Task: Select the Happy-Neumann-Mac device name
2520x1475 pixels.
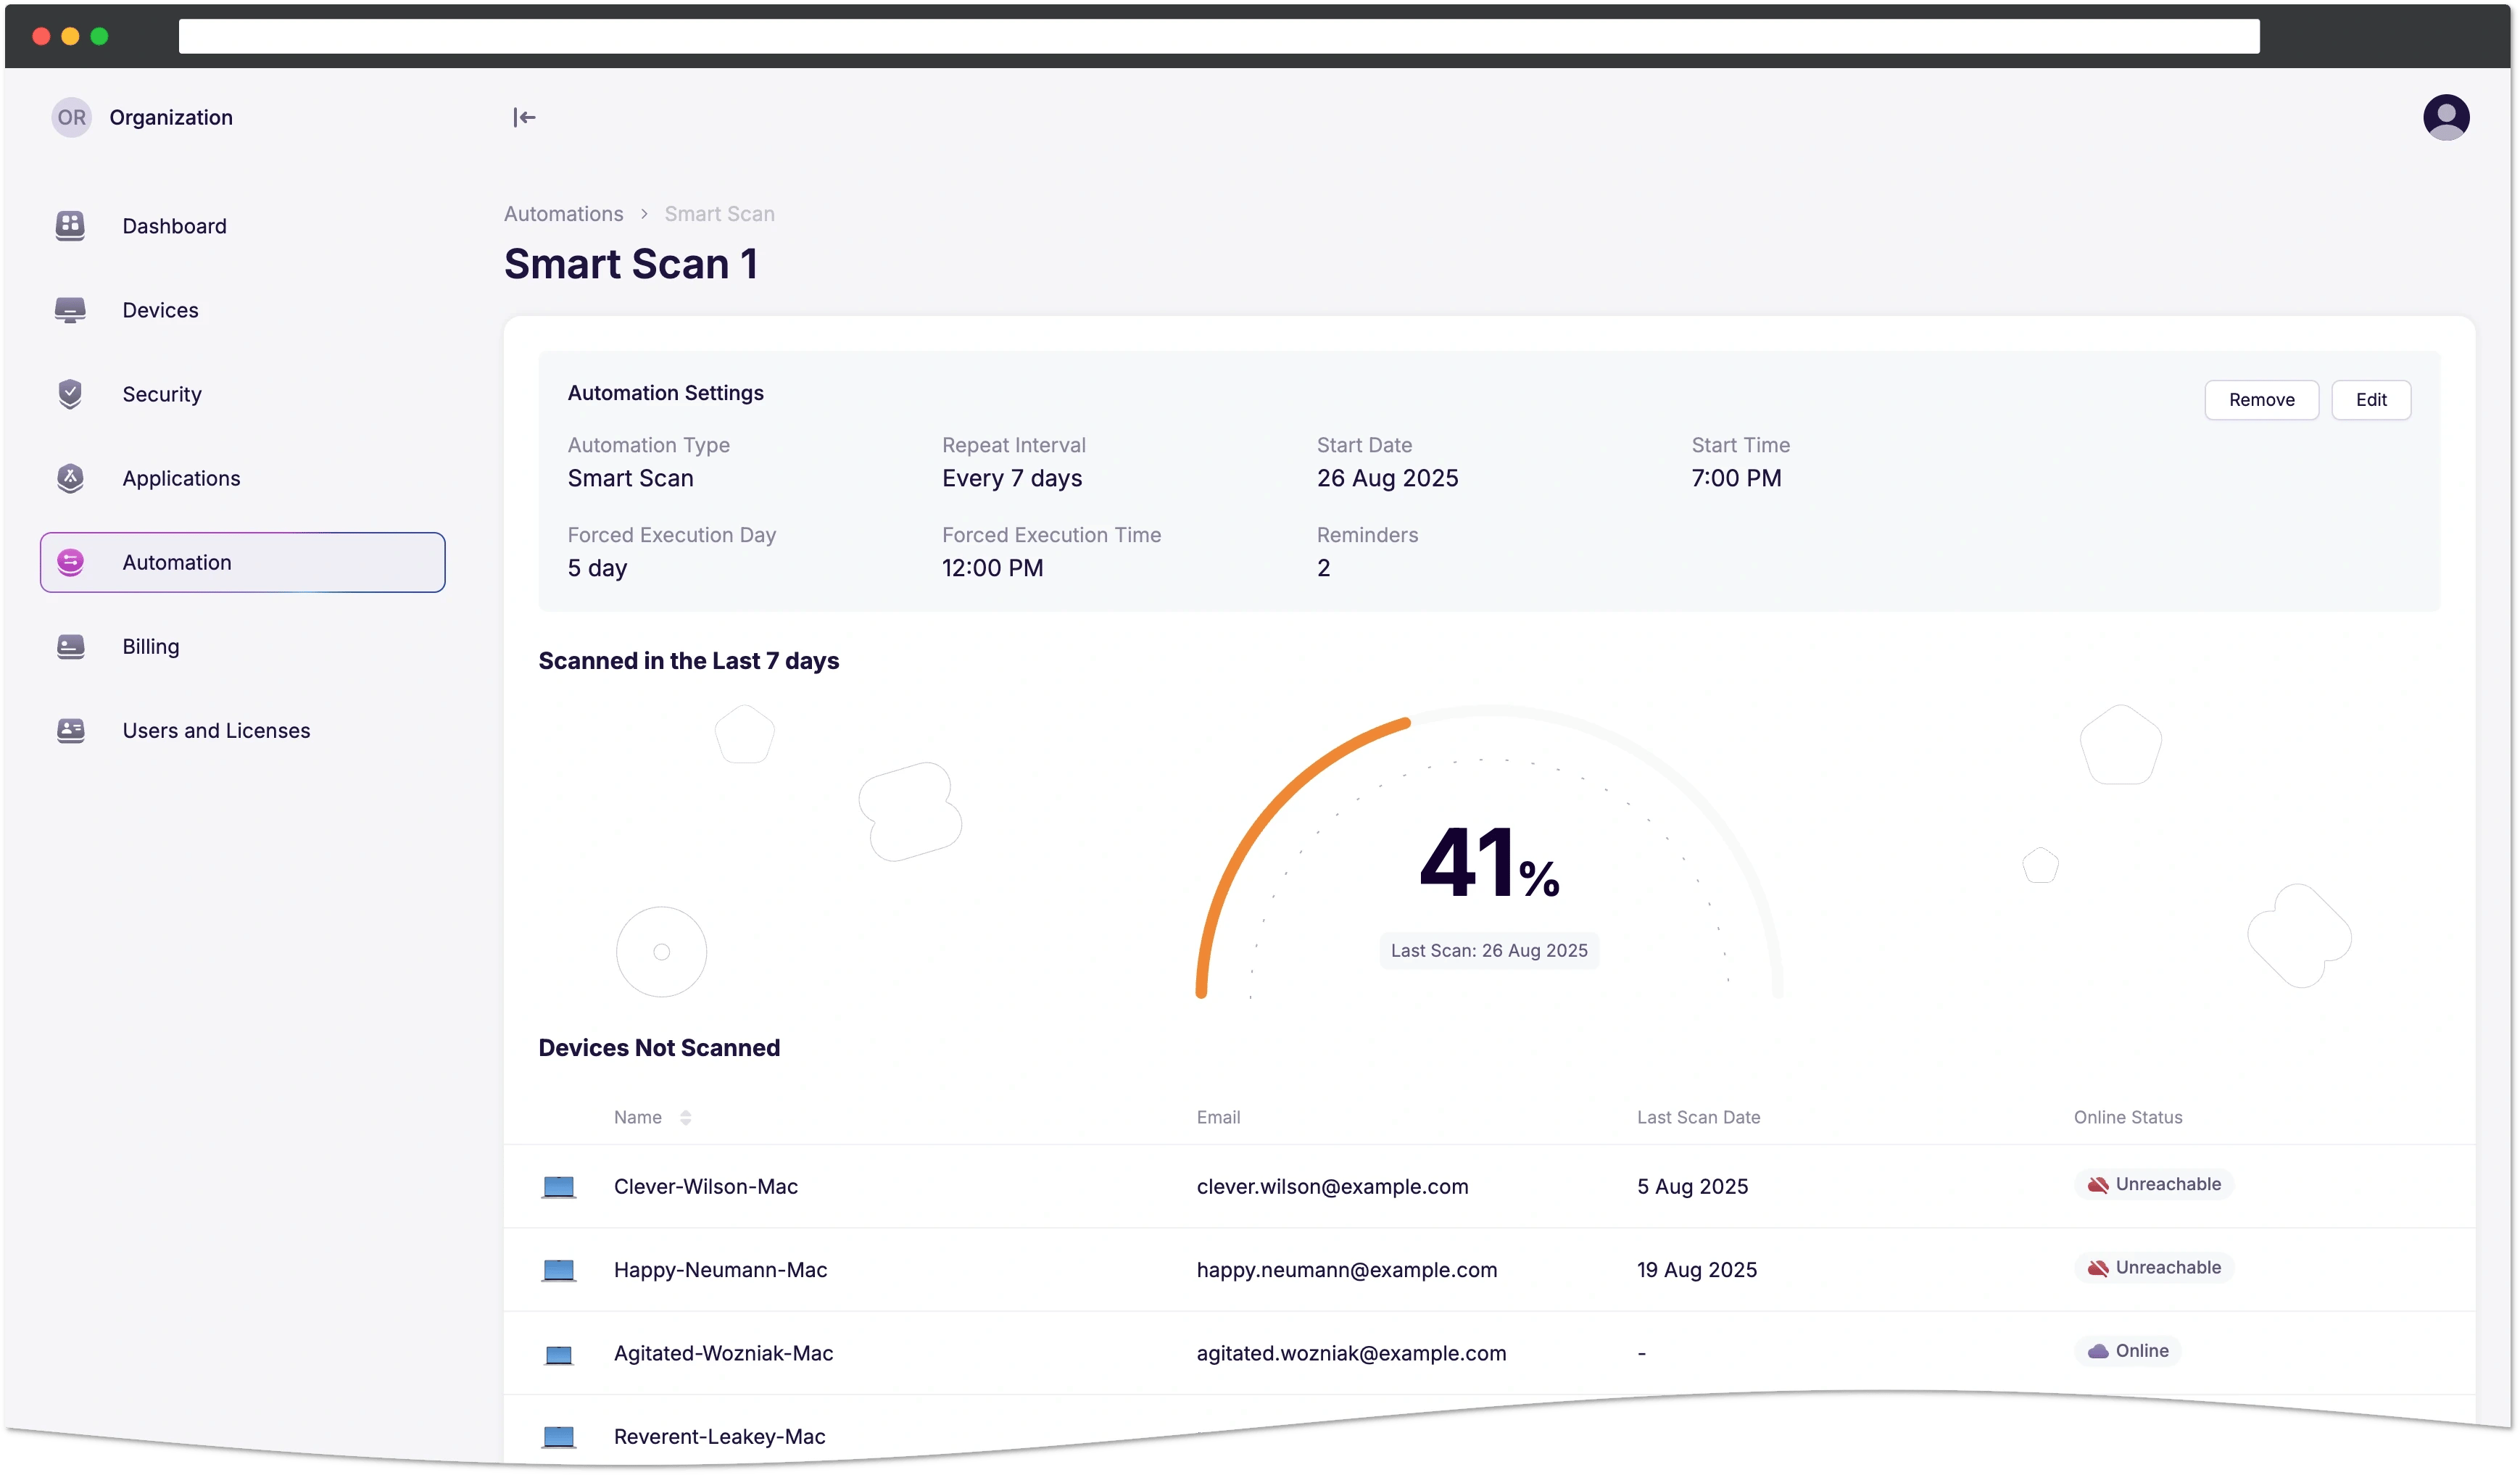Action: 720,1270
